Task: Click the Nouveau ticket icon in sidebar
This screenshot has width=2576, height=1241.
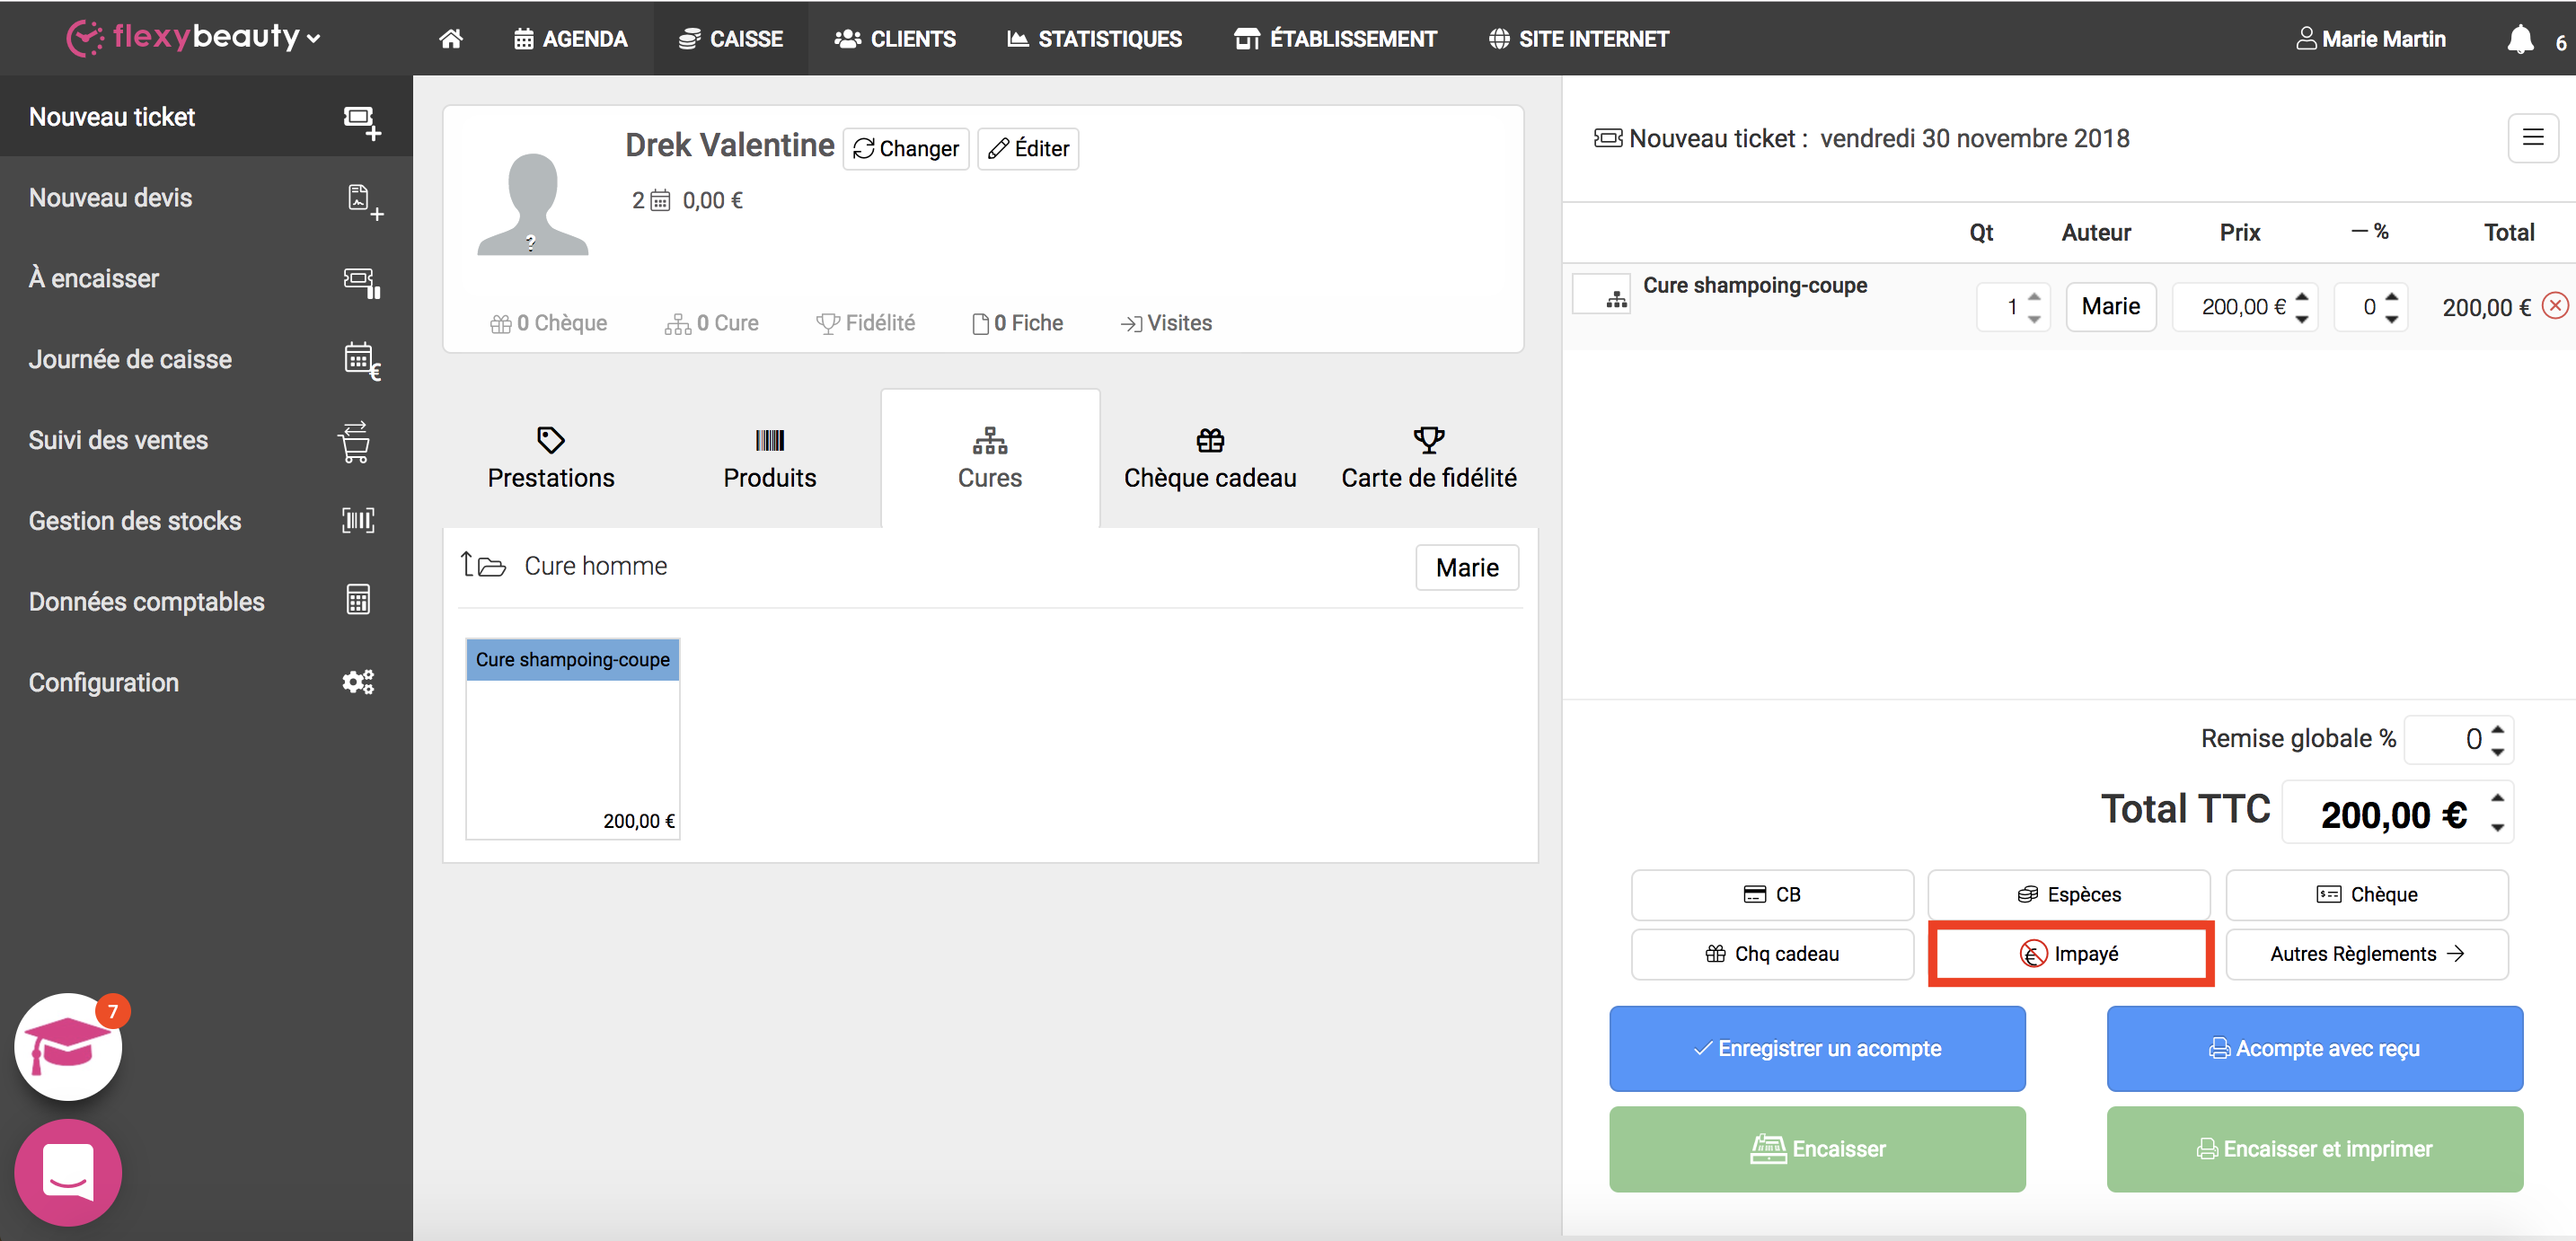Action: tap(361, 122)
